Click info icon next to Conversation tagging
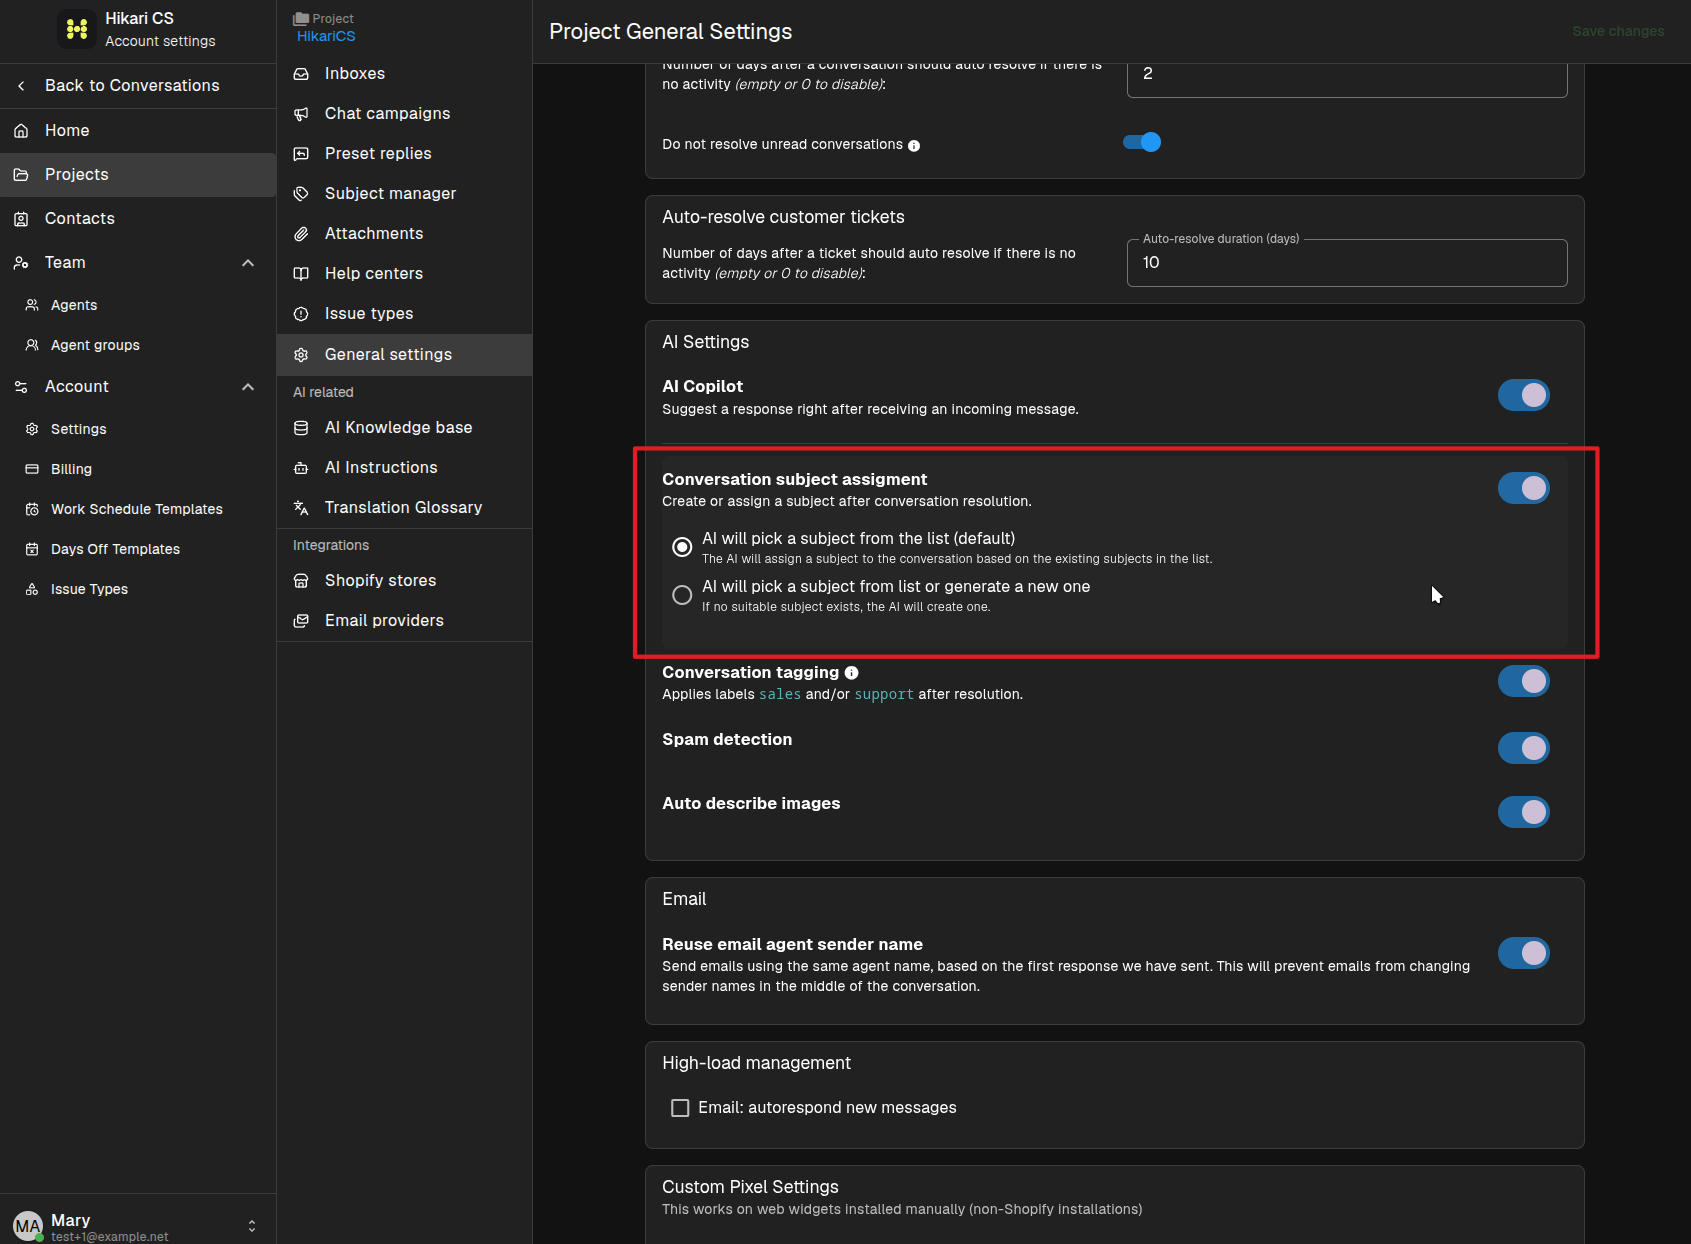 point(852,673)
